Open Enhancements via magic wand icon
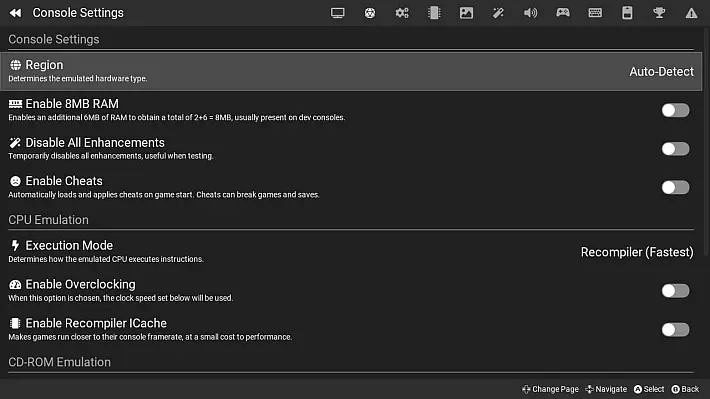 pyautogui.click(x=498, y=13)
